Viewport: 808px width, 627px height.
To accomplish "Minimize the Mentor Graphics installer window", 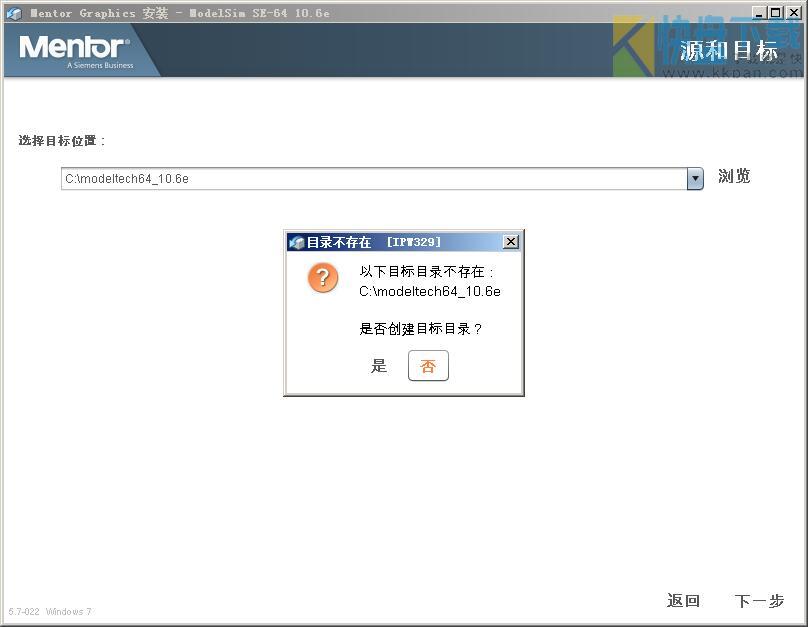I will point(759,12).
